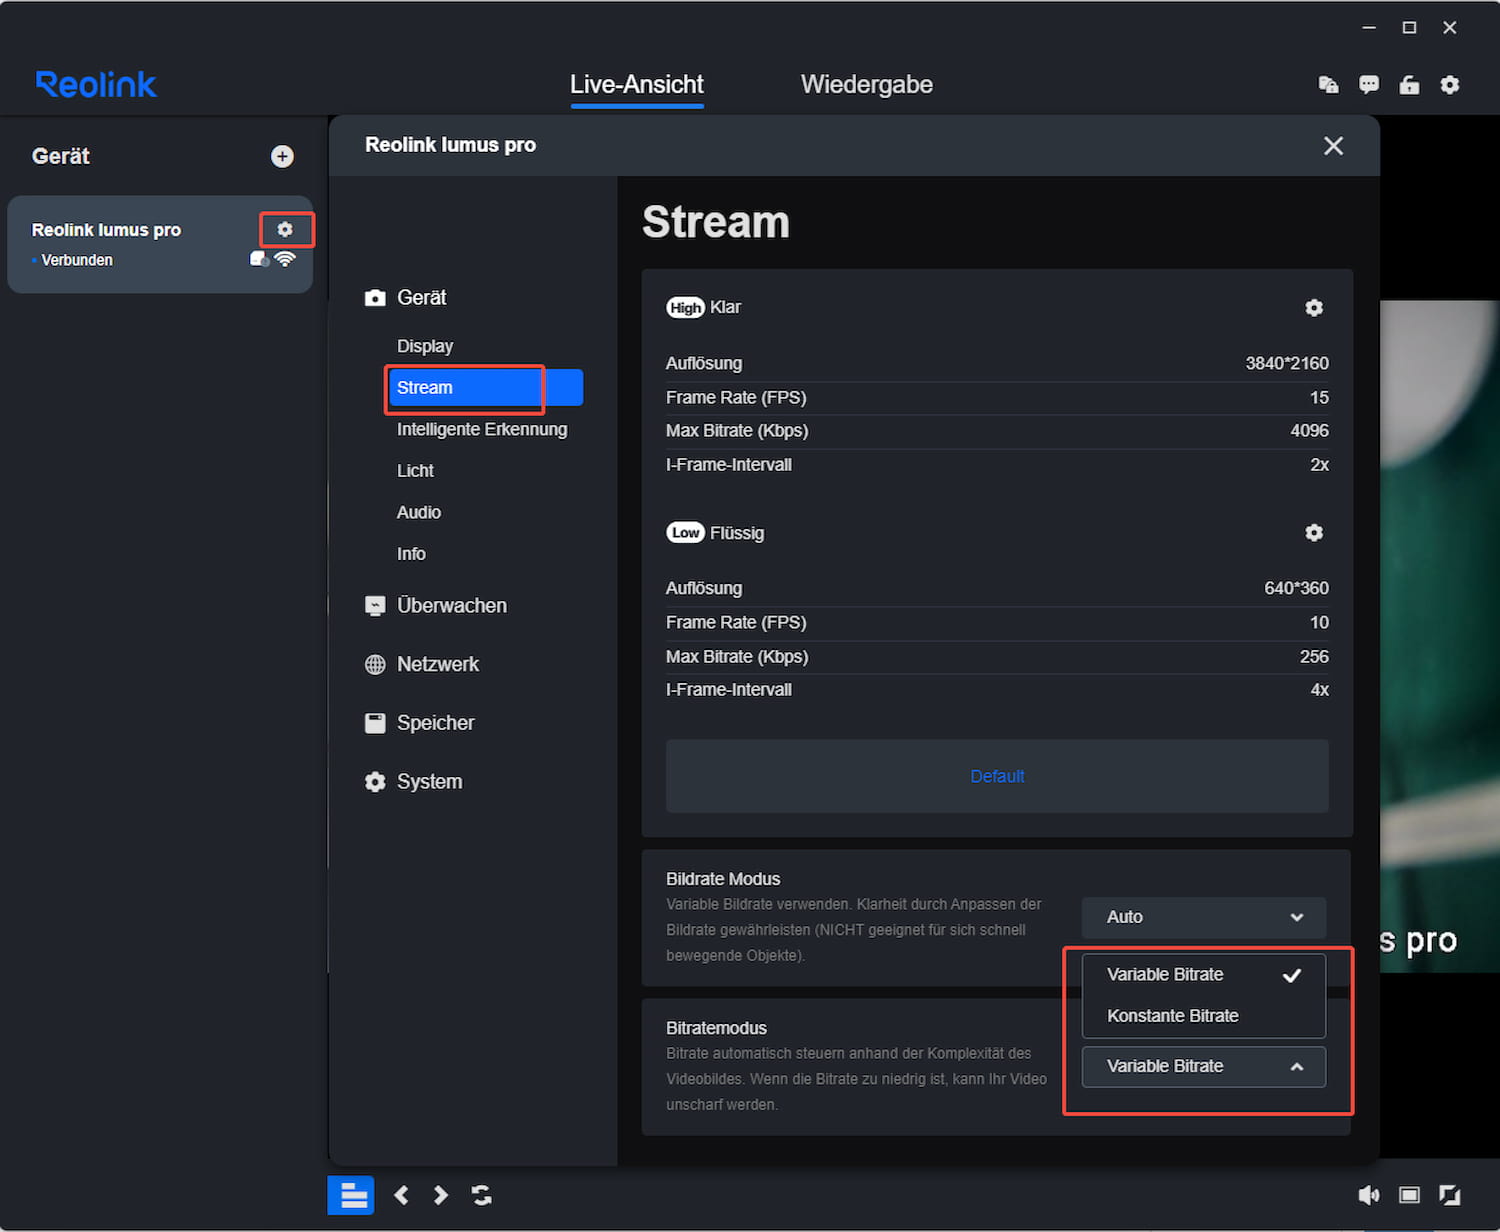This screenshot has width=1500, height=1232.
Task: Toggle the device list panel button
Action: [351, 1195]
